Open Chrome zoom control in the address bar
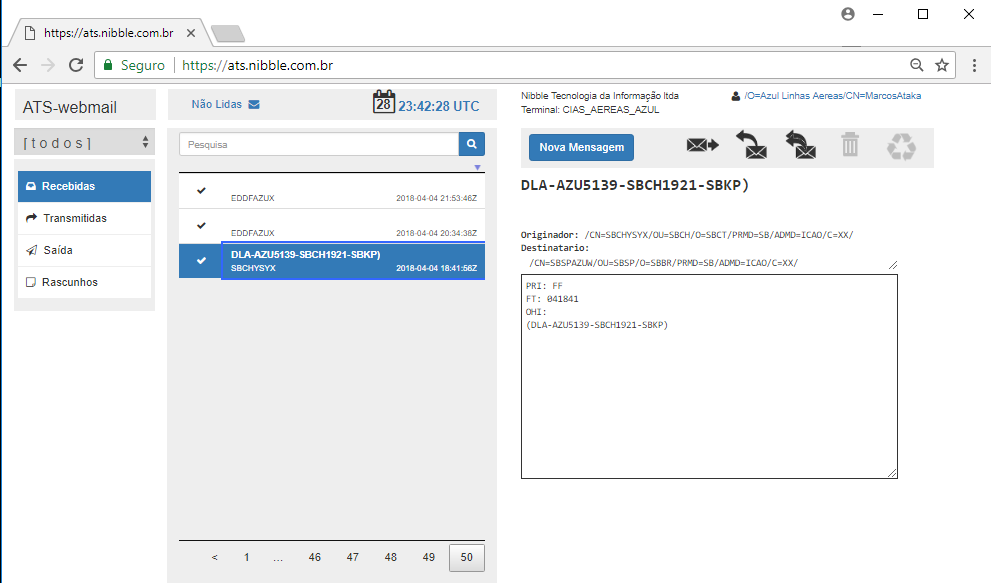 916,65
